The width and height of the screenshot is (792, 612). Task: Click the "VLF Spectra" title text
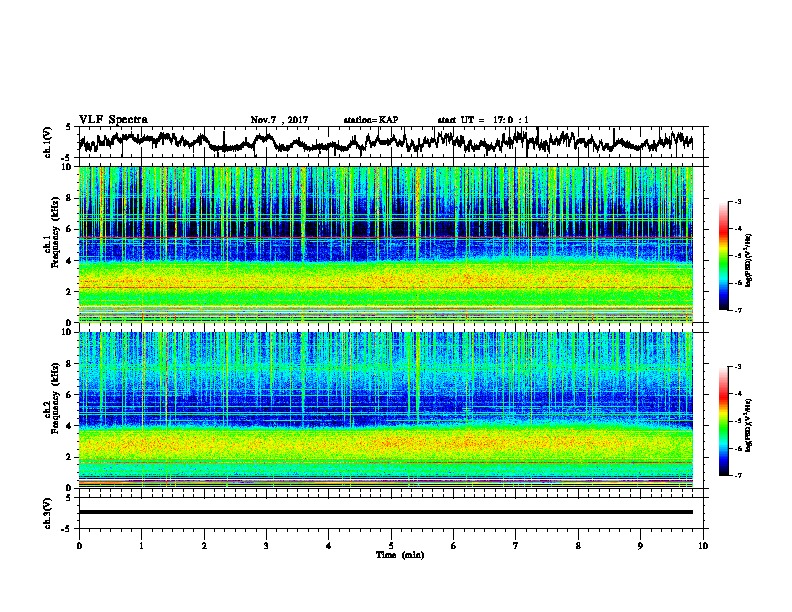[113, 120]
